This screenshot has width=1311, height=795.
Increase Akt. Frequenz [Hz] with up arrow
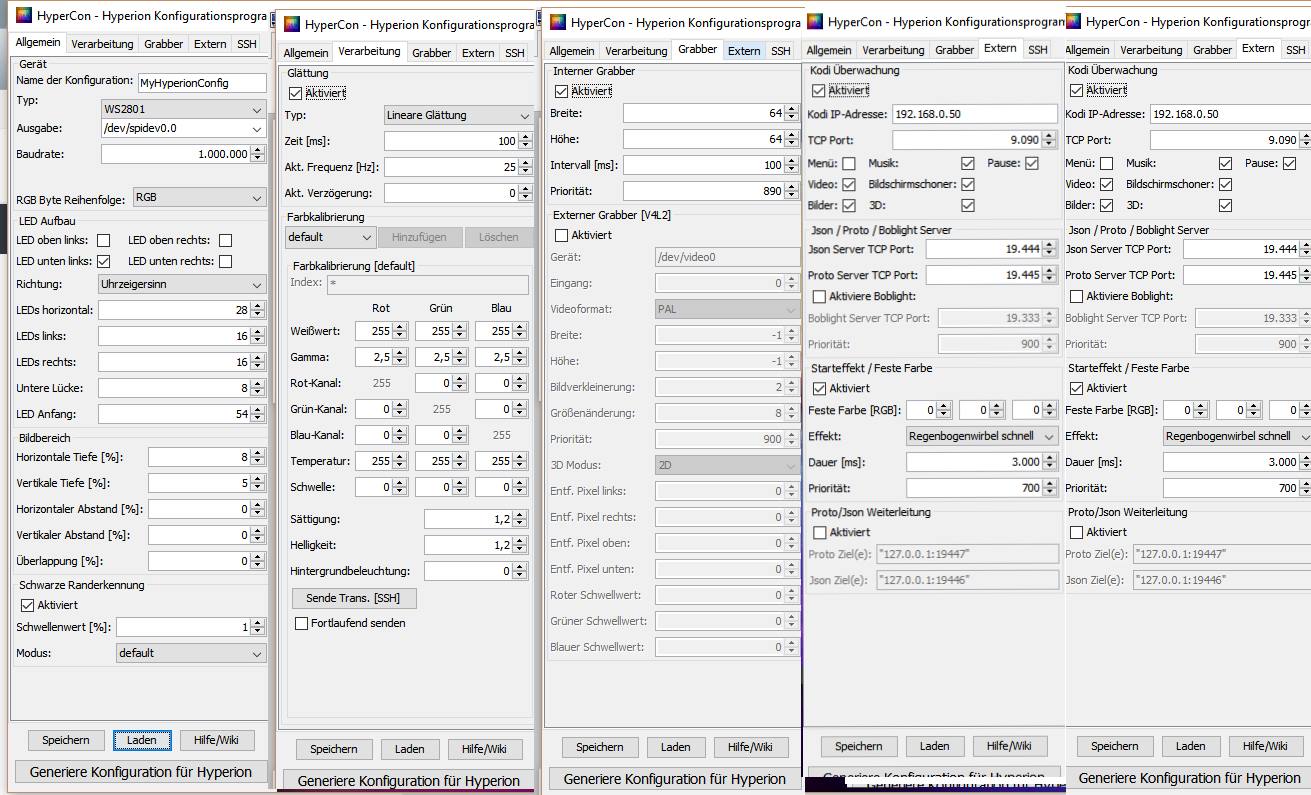(524, 163)
